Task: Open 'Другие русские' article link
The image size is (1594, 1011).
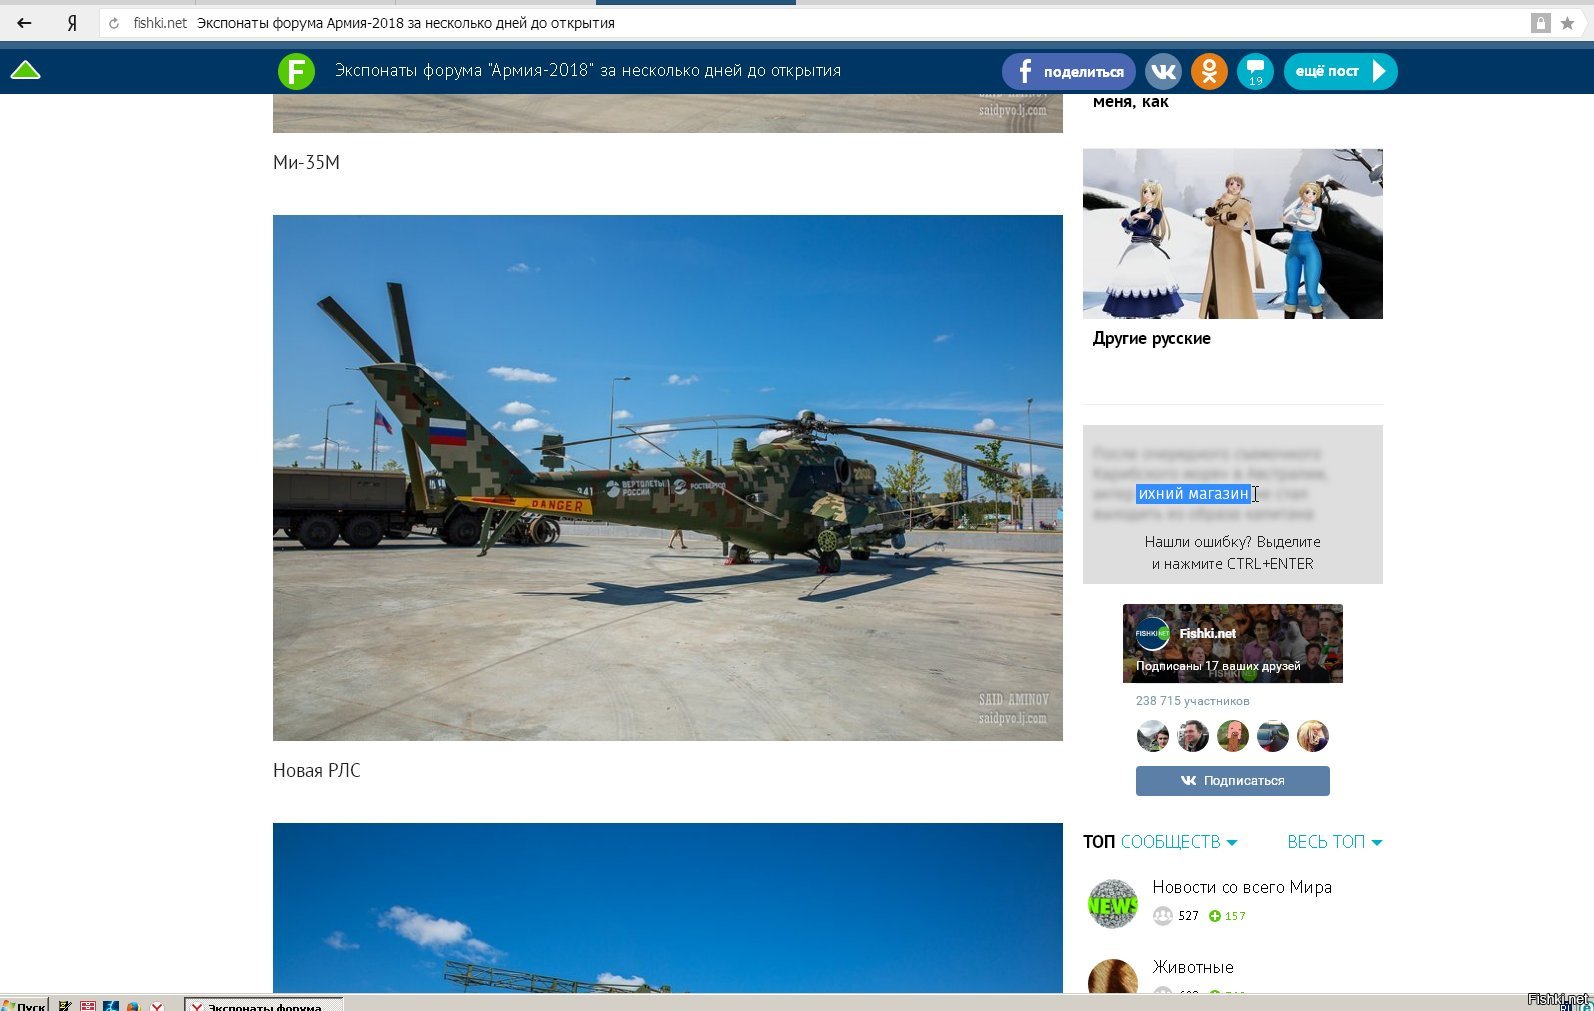Action: pyautogui.click(x=1151, y=338)
